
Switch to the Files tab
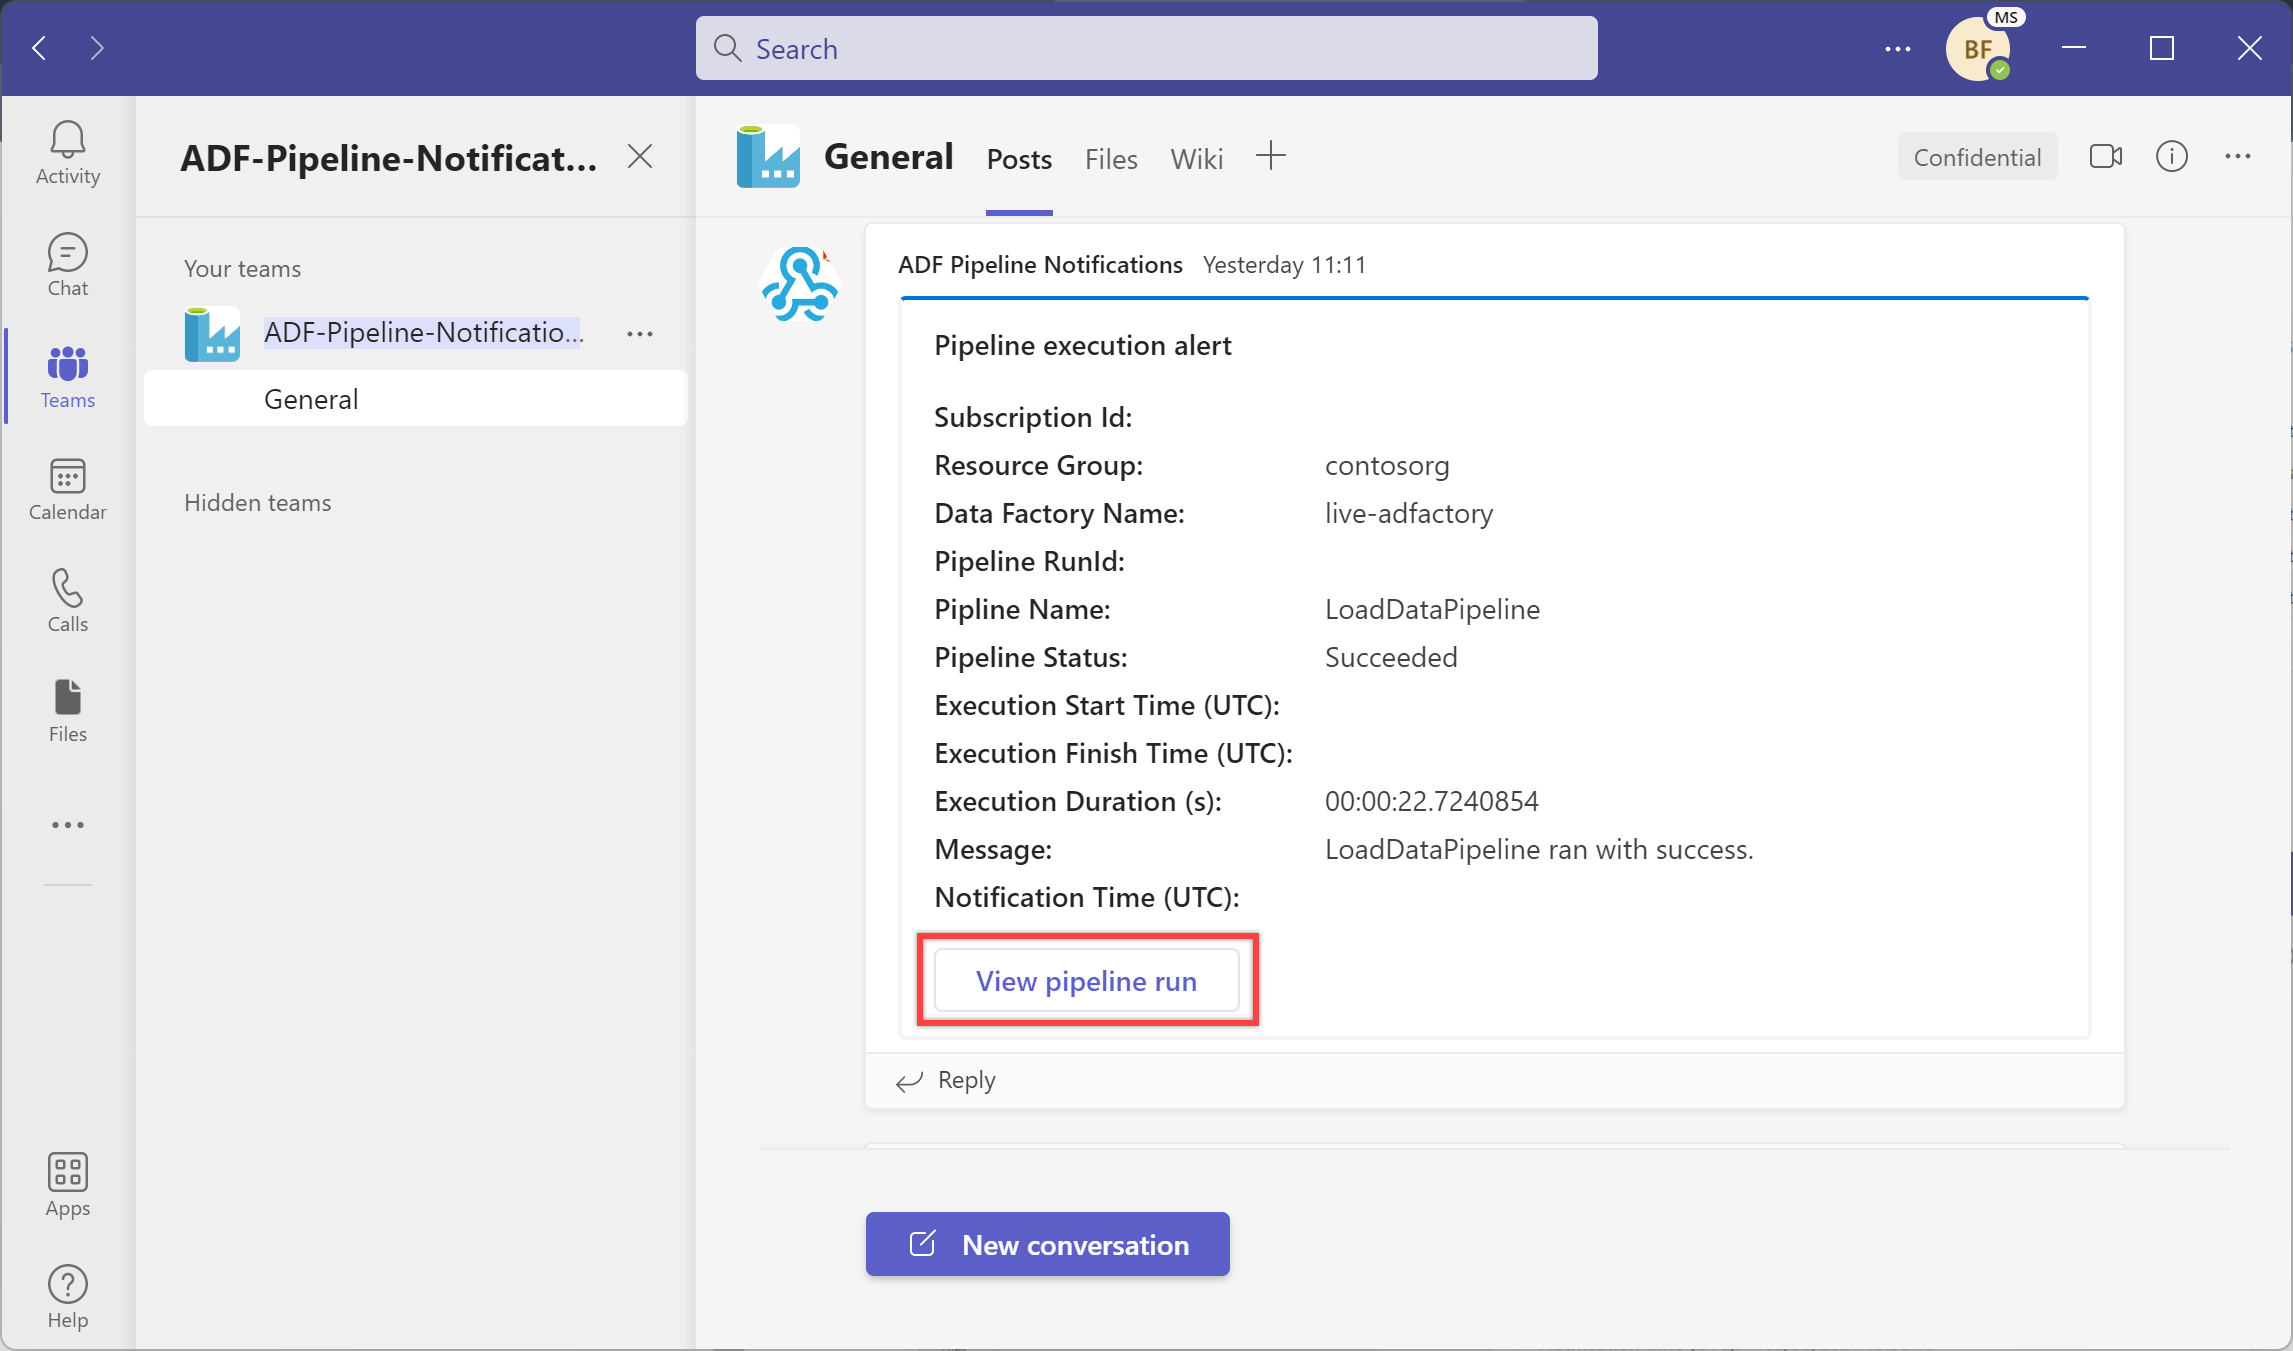click(x=1111, y=158)
